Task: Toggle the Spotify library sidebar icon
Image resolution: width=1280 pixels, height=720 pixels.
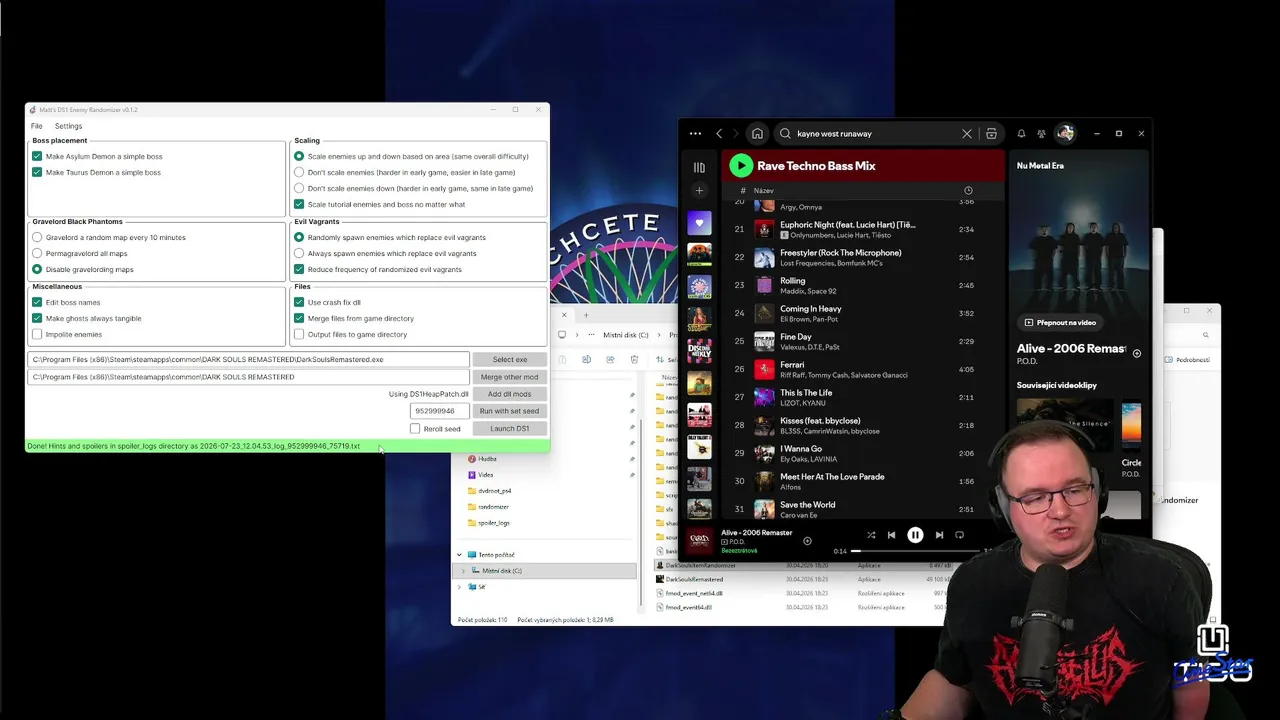Action: pos(699,167)
